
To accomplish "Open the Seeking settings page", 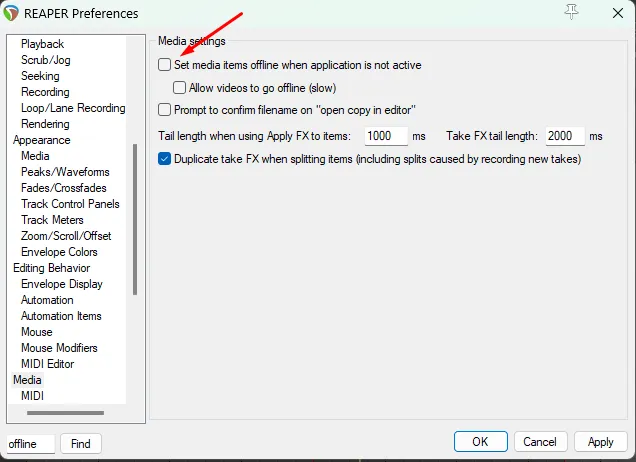I will [40, 76].
